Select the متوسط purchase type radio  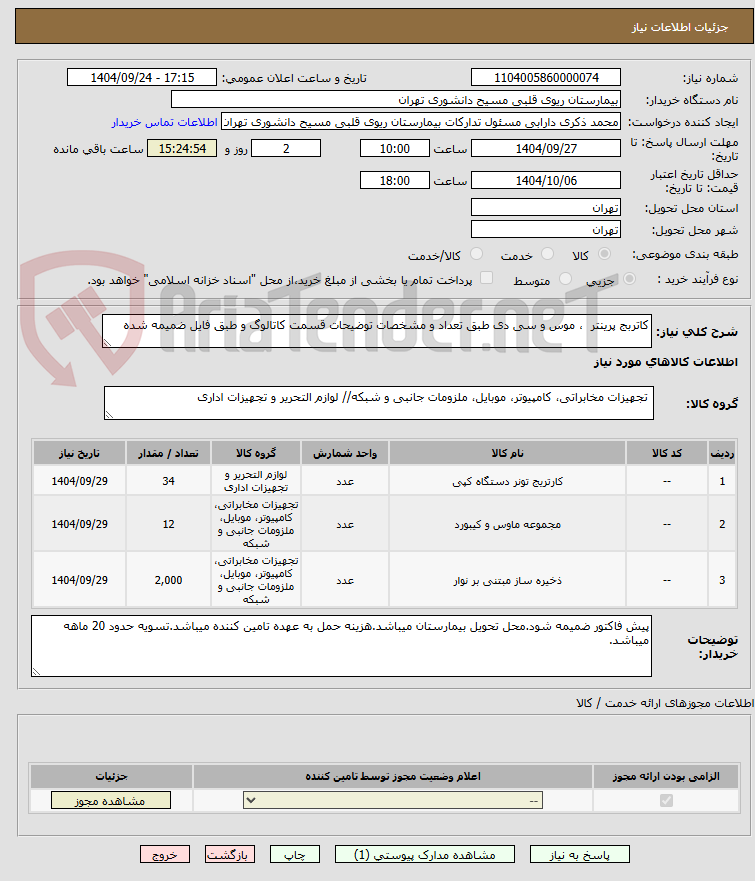click(565, 279)
